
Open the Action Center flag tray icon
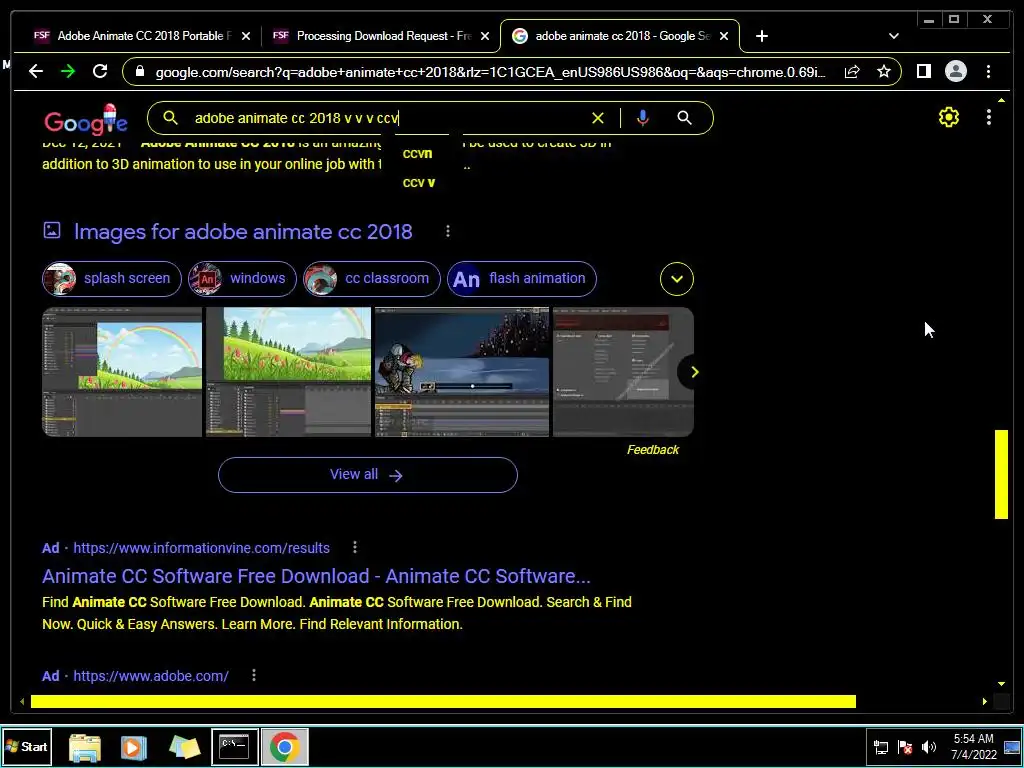[x=904, y=747]
